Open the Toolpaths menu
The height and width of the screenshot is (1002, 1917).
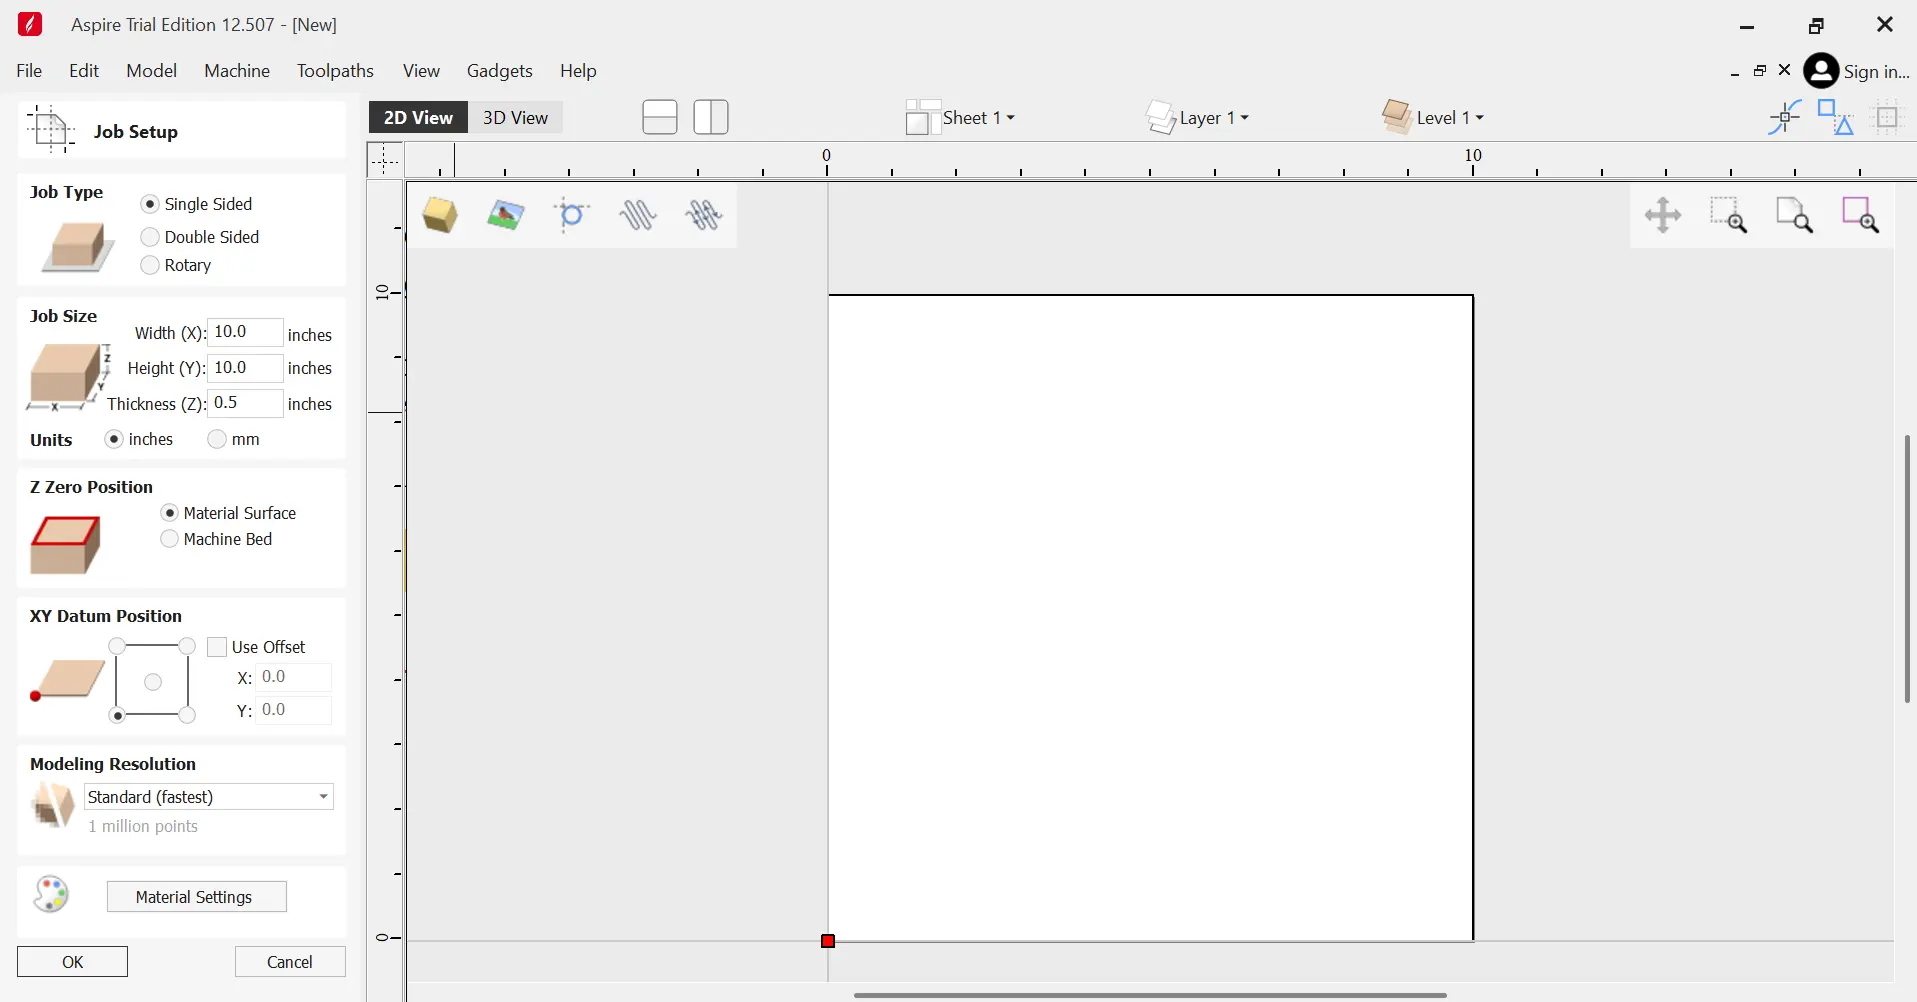[x=335, y=71]
